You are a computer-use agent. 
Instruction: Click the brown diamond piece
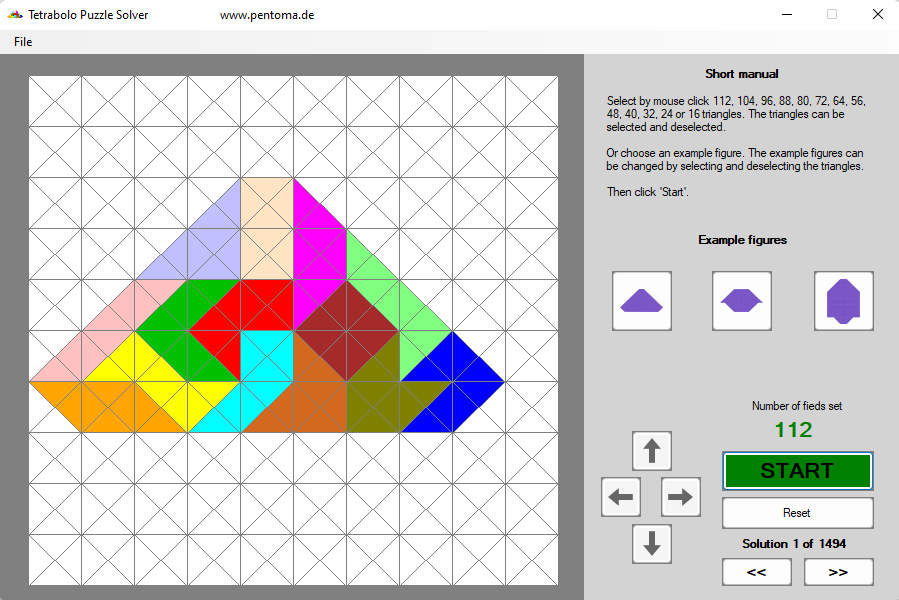[x=347, y=330]
